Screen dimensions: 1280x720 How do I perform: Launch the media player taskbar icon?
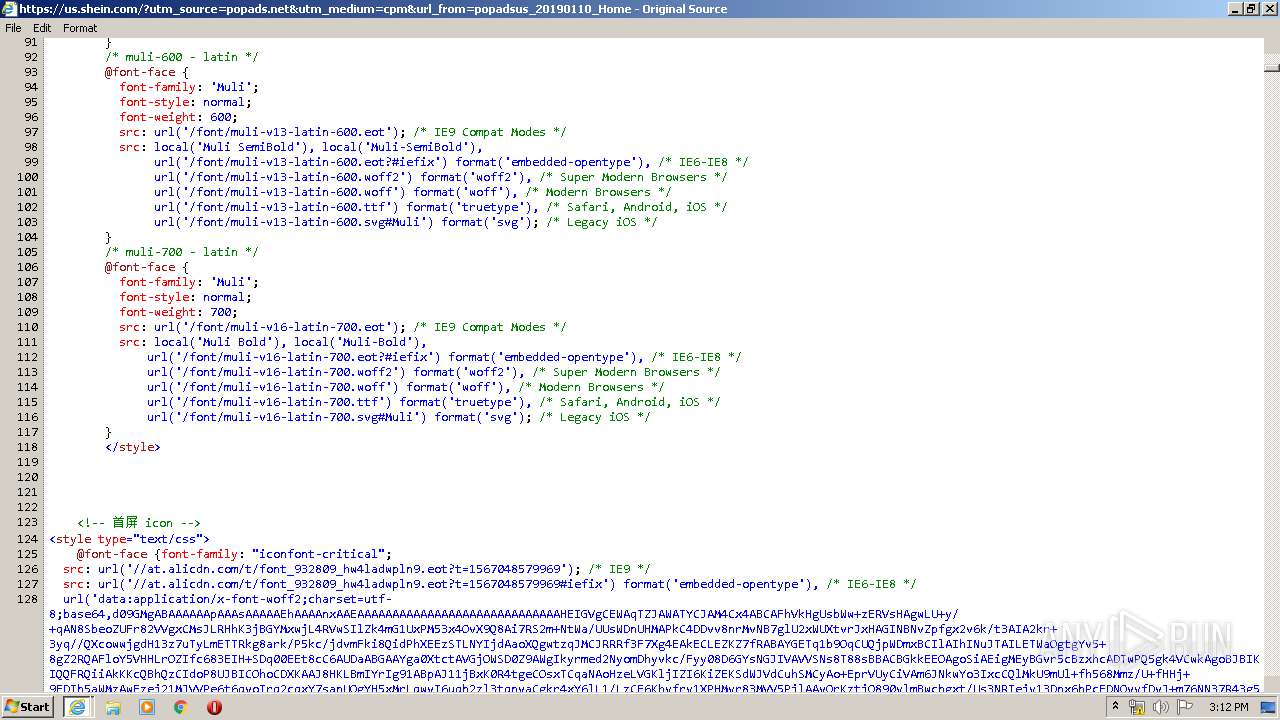point(147,706)
